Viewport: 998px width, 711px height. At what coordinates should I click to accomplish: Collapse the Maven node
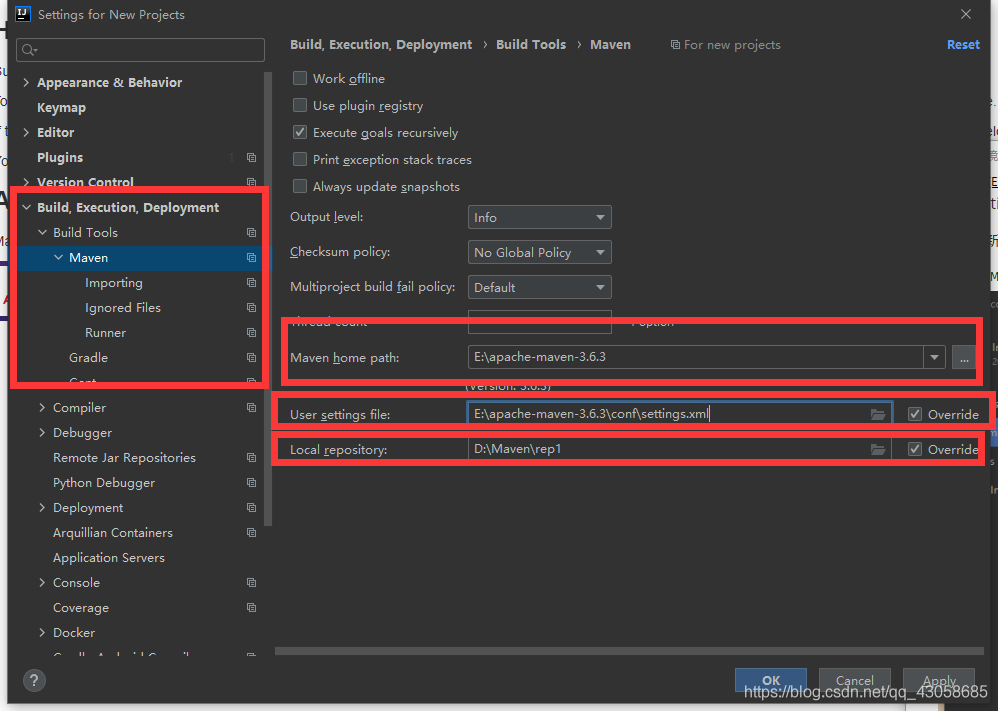point(58,257)
